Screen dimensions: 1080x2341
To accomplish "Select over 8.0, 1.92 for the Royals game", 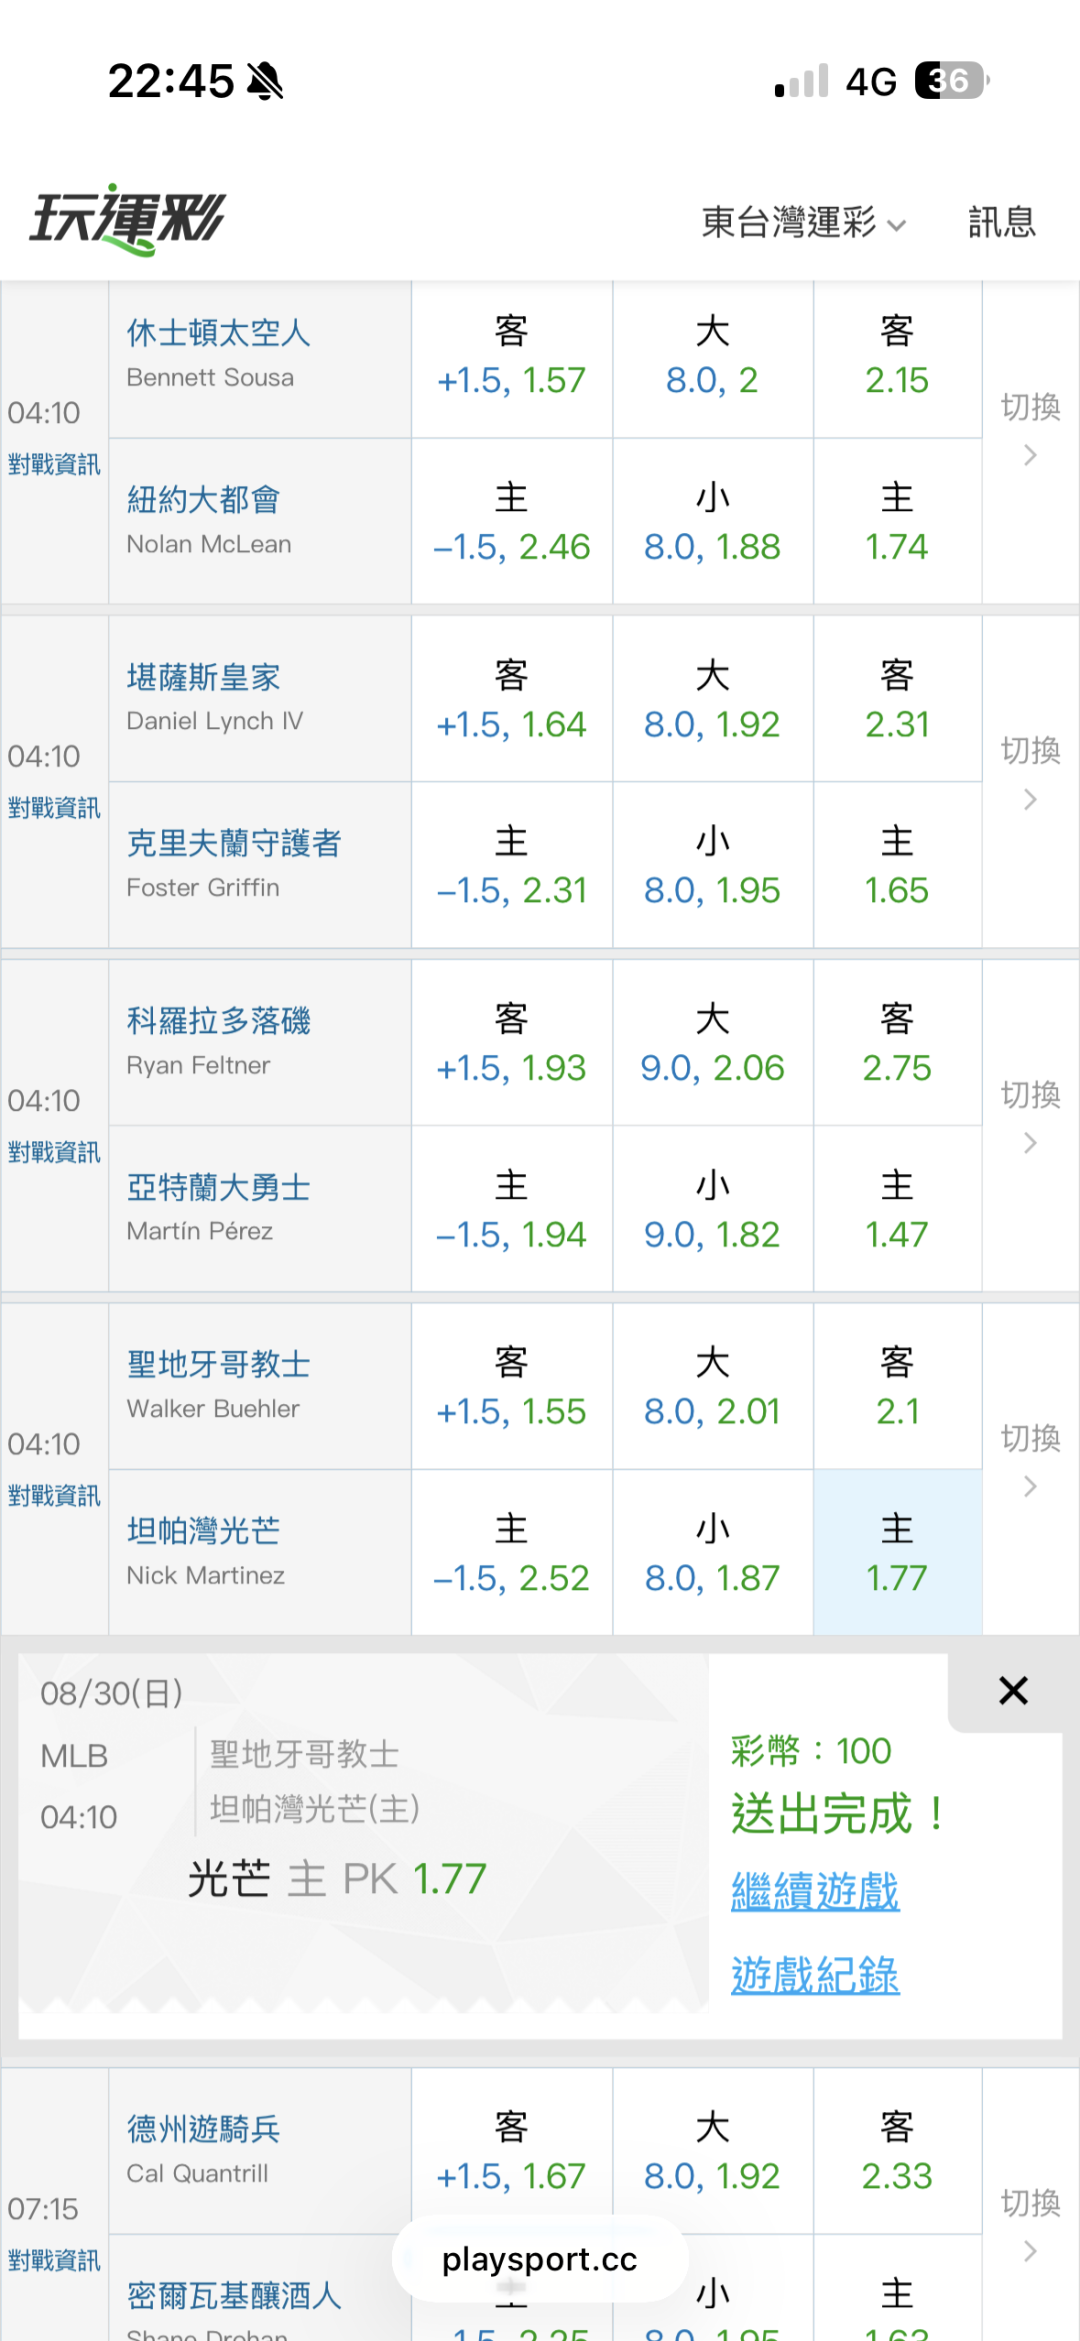I will [713, 699].
